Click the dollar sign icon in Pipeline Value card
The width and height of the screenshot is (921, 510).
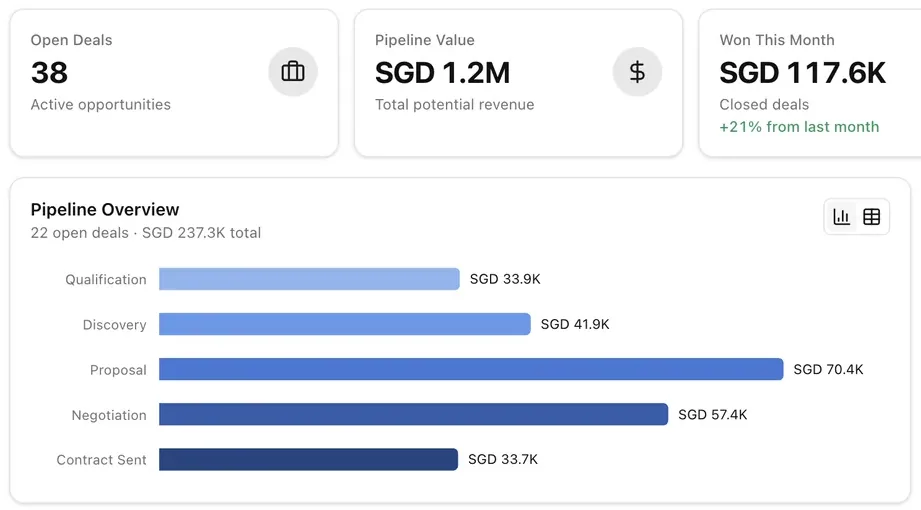[x=637, y=72]
